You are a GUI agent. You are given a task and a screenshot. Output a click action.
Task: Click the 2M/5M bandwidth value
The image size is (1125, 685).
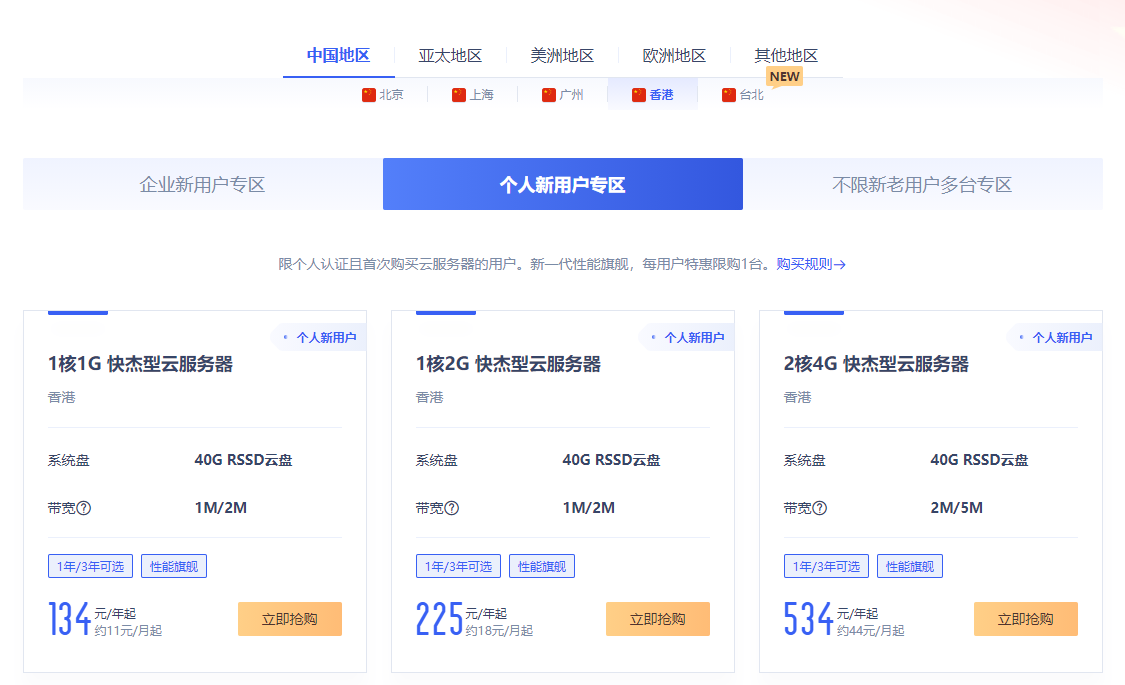point(957,508)
